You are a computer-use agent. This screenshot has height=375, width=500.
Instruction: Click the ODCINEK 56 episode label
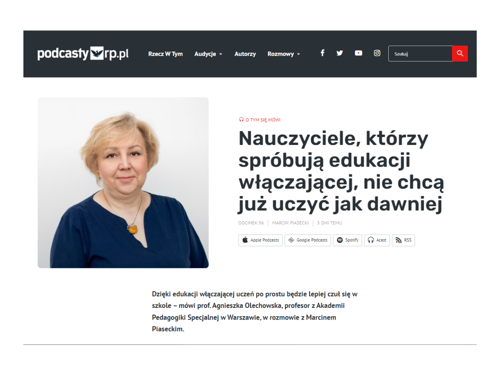(x=251, y=223)
